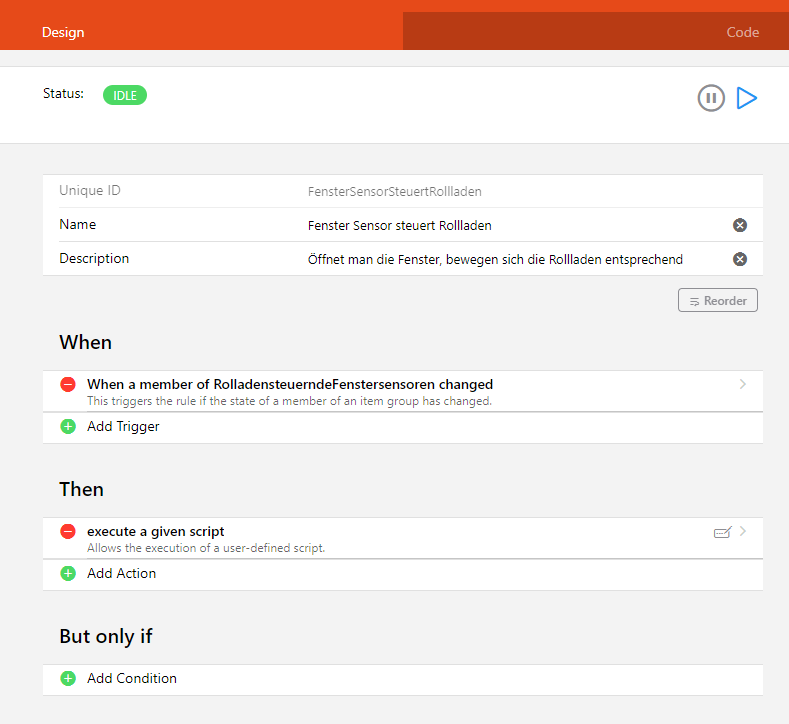Click the trigger description 'This triggers the rule...'
This screenshot has height=724, width=789.
pyautogui.click(x=289, y=401)
